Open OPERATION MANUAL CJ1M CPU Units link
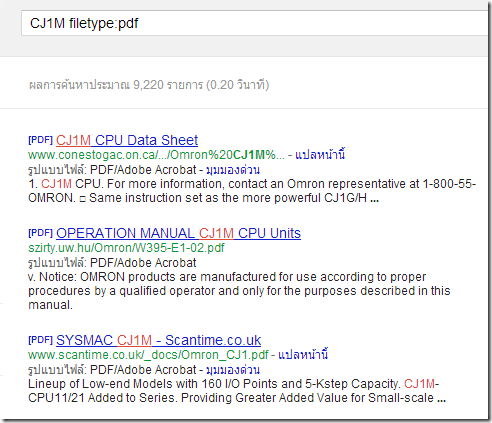 coord(178,233)
